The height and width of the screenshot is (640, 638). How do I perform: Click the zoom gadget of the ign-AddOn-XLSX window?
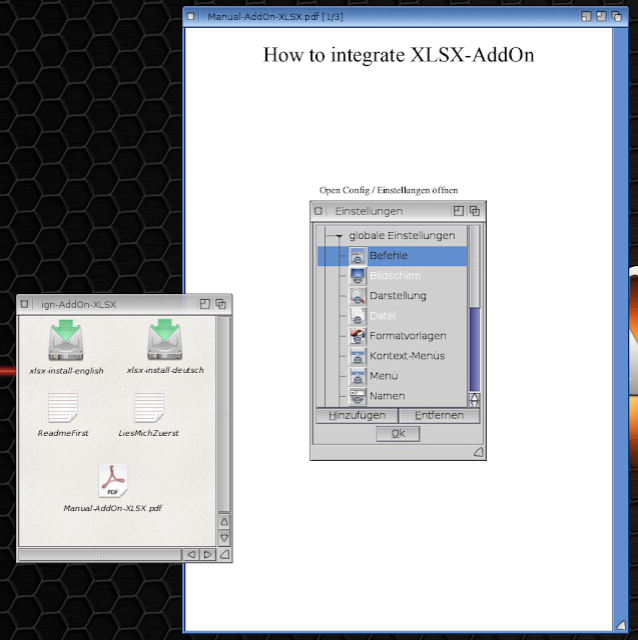[x=205, y=303]
